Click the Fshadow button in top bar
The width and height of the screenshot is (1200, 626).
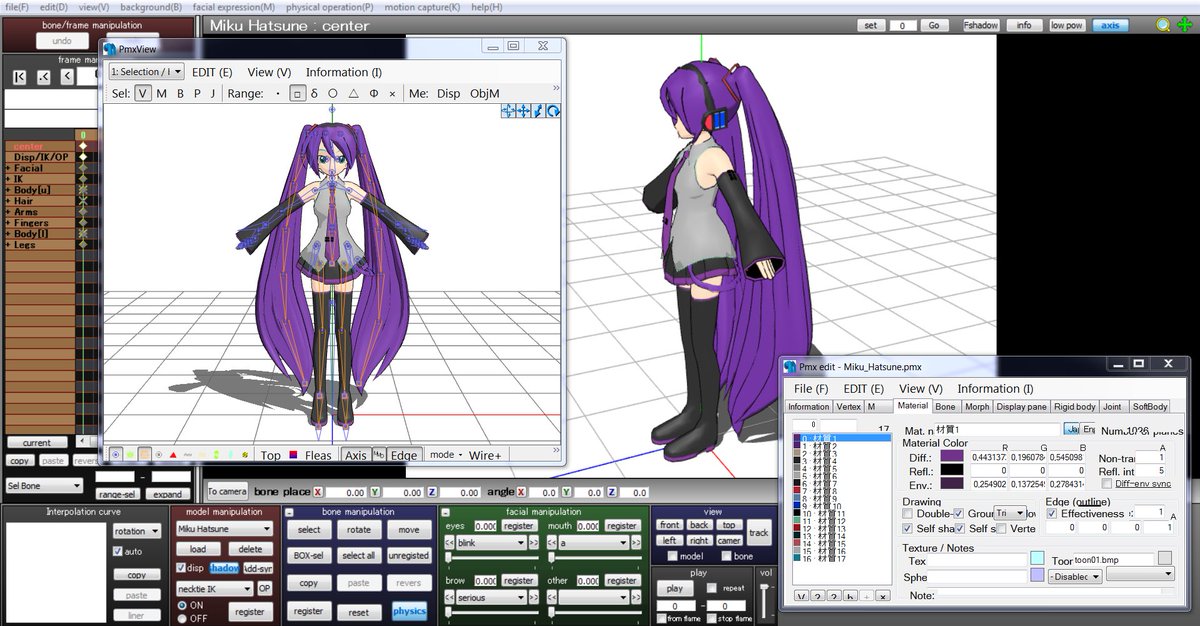(x=981, y=25)
